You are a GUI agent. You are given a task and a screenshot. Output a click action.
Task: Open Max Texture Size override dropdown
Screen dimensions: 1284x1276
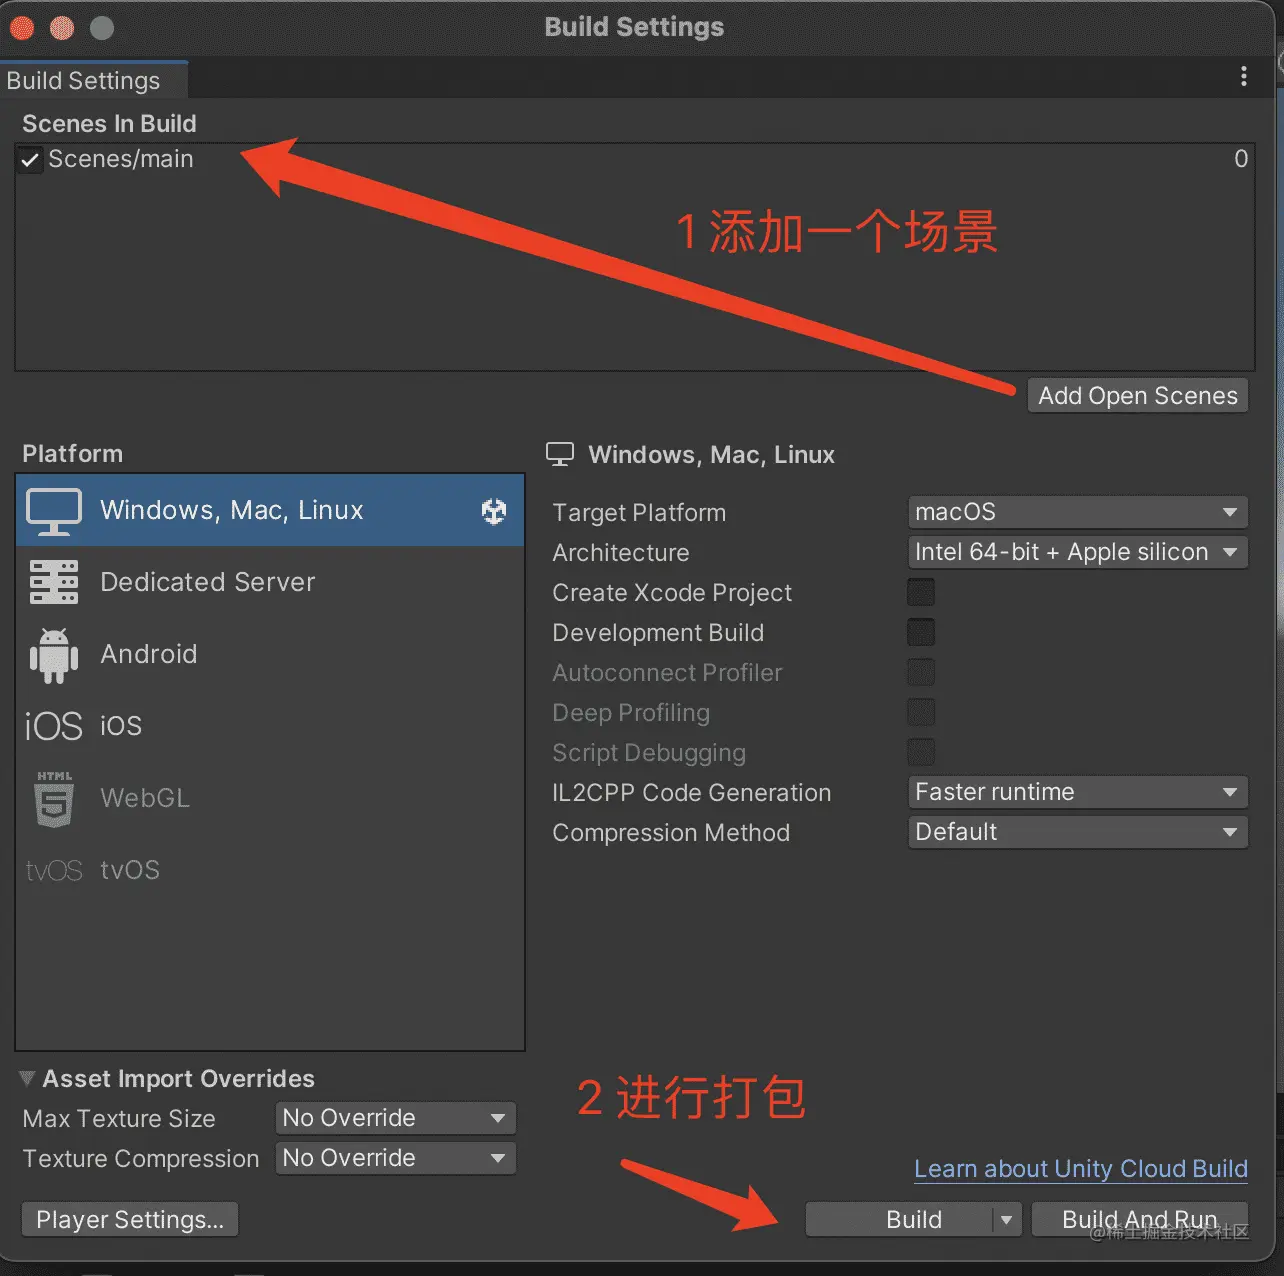(396, 1118)
